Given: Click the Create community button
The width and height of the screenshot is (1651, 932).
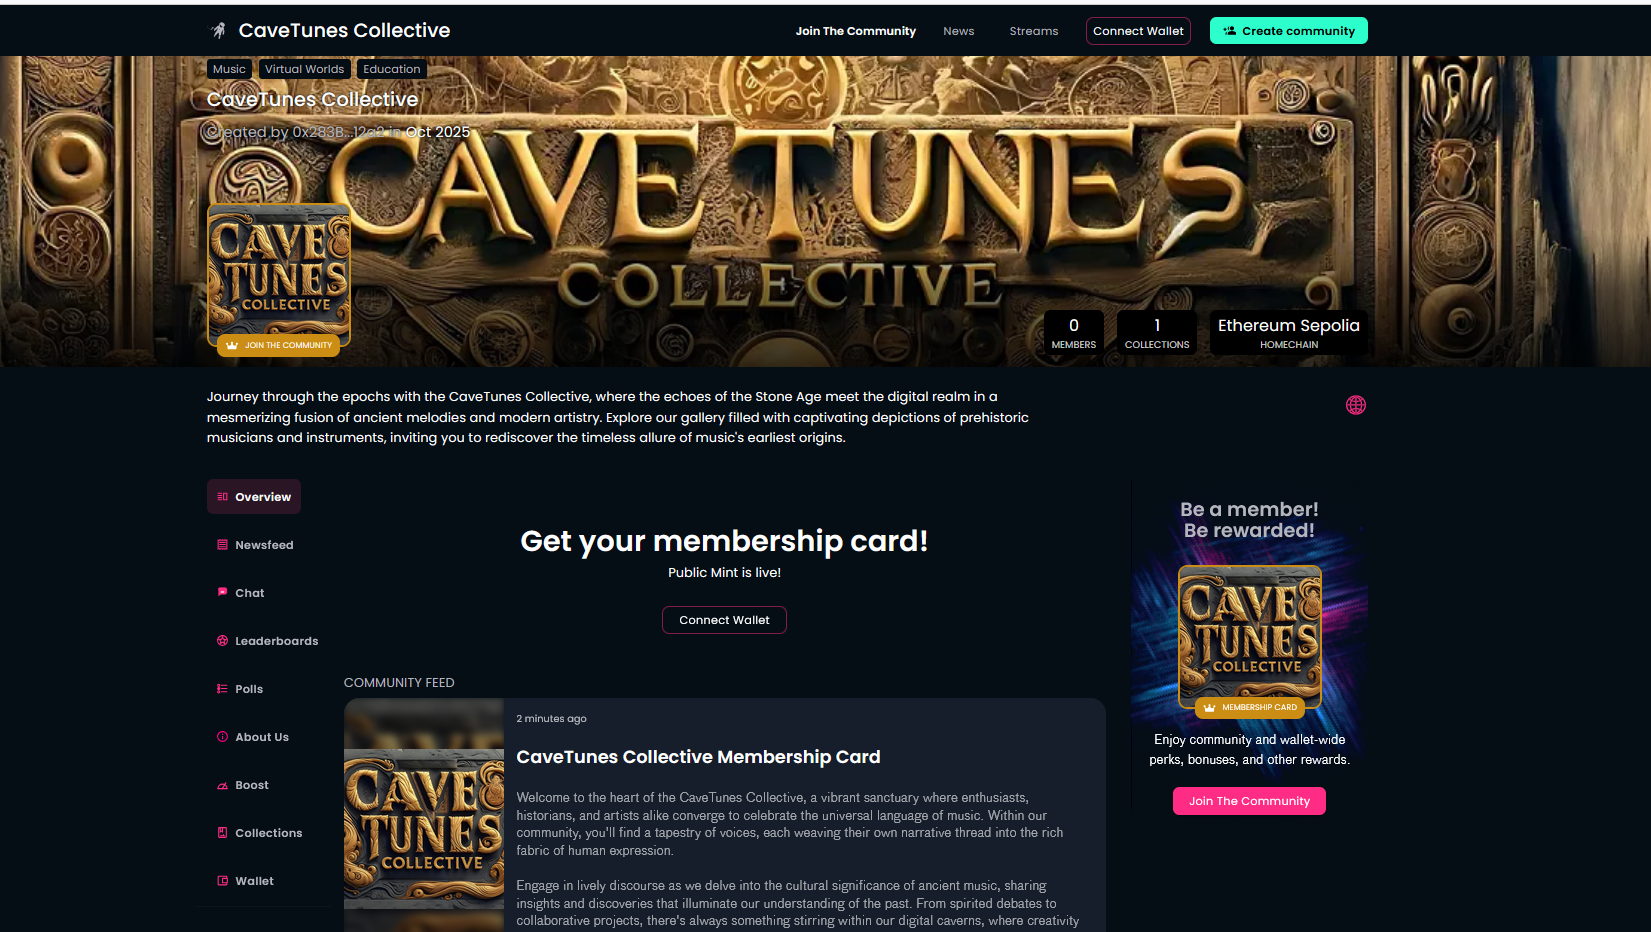Looking at the screenshot, I should [1288, 31].
